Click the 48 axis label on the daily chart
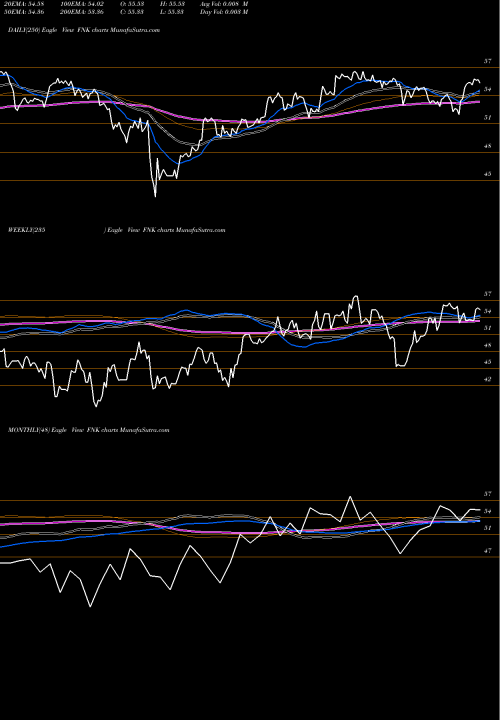 coord(488,146)
